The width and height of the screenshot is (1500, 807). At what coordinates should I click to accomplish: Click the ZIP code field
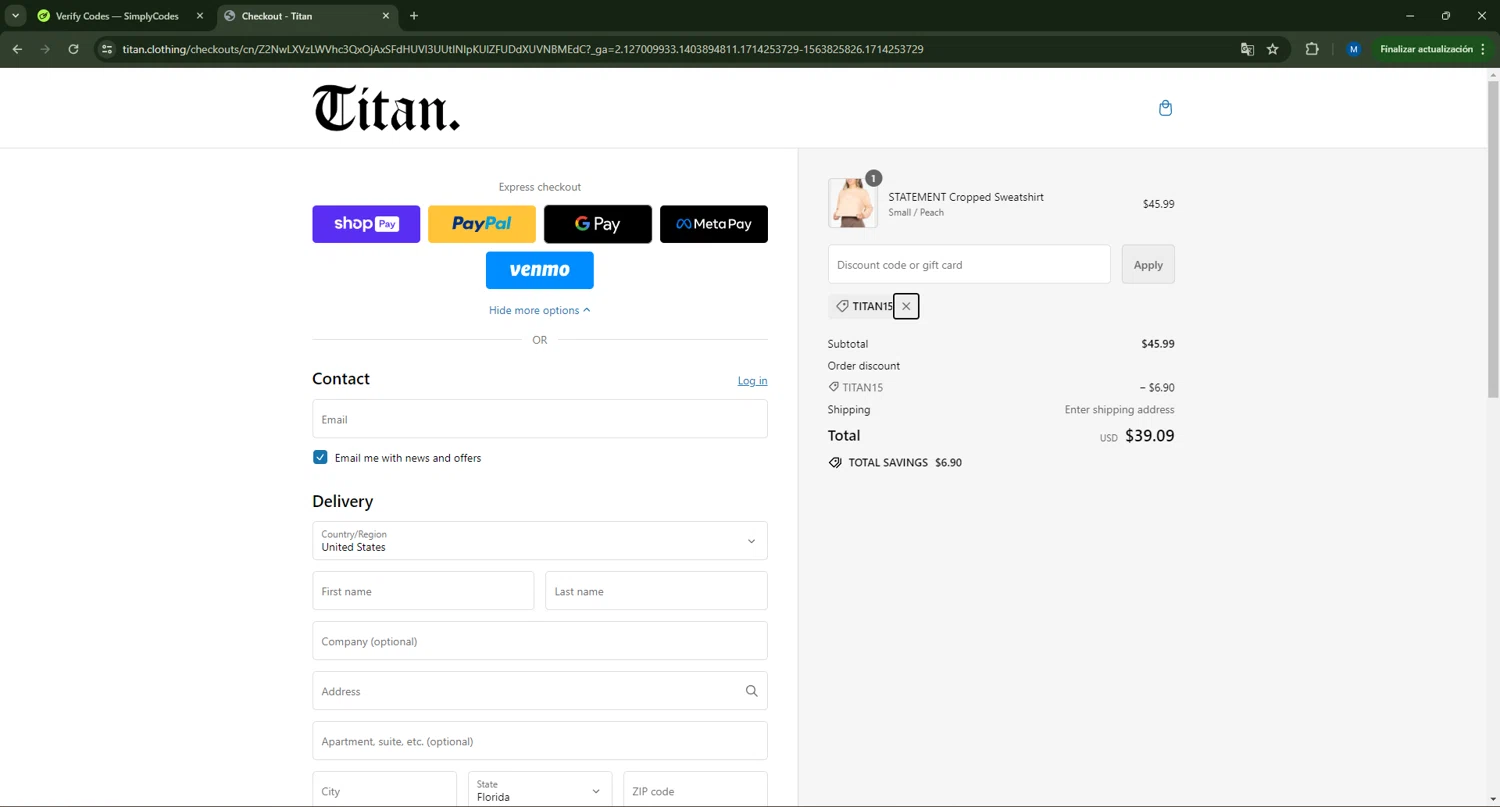click(696, 790)
